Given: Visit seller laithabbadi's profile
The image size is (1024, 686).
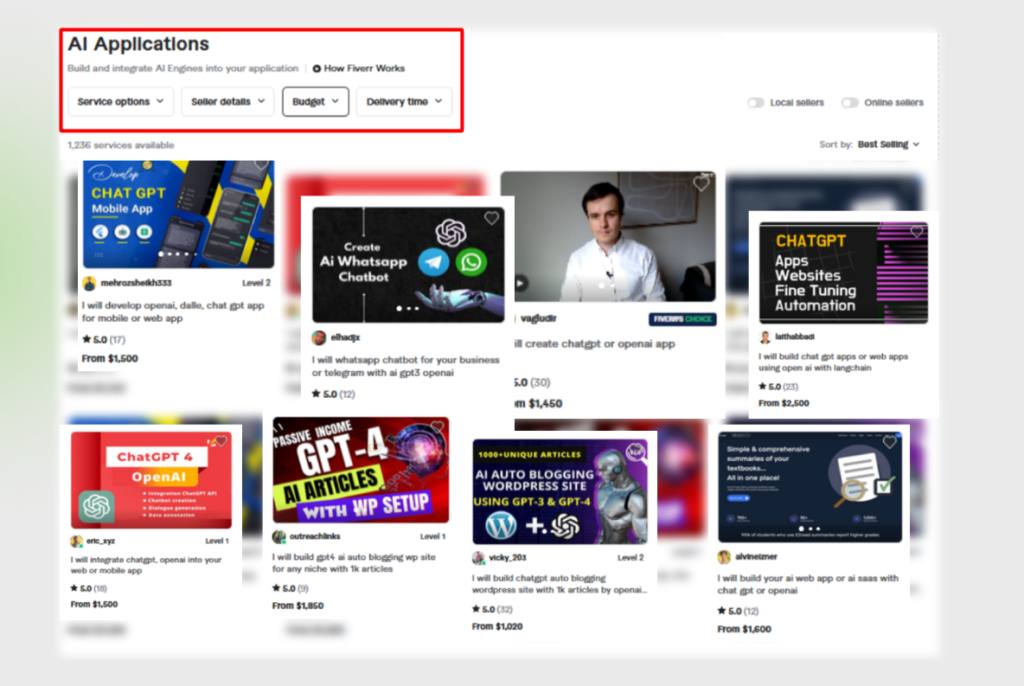Looking at the screenshot, I should click(794, 336).
